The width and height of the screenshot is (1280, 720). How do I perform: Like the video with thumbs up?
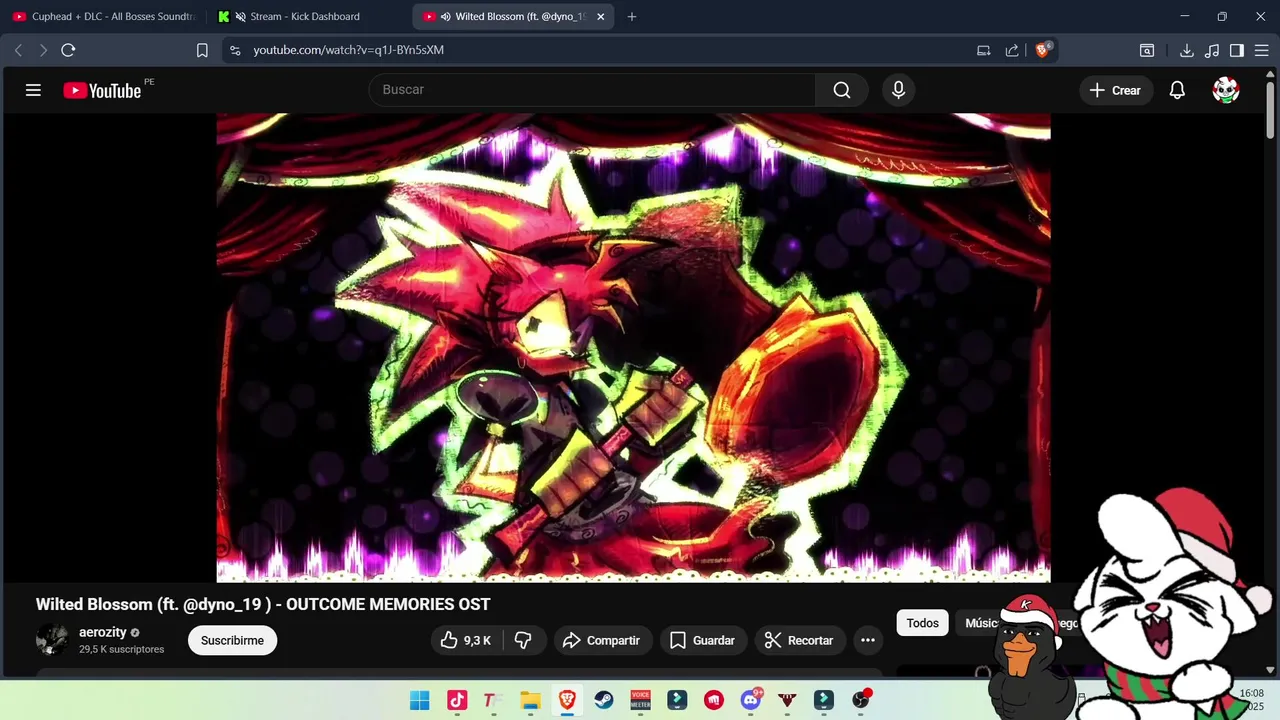(x=467, y=640)
